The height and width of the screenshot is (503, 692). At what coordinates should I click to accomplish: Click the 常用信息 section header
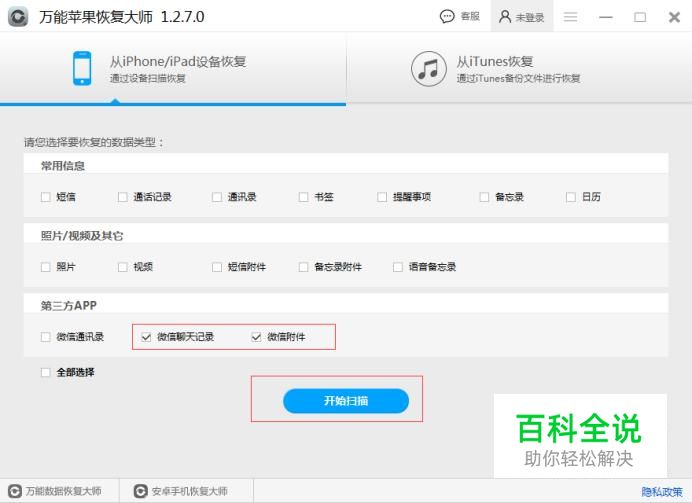(63, 166)
